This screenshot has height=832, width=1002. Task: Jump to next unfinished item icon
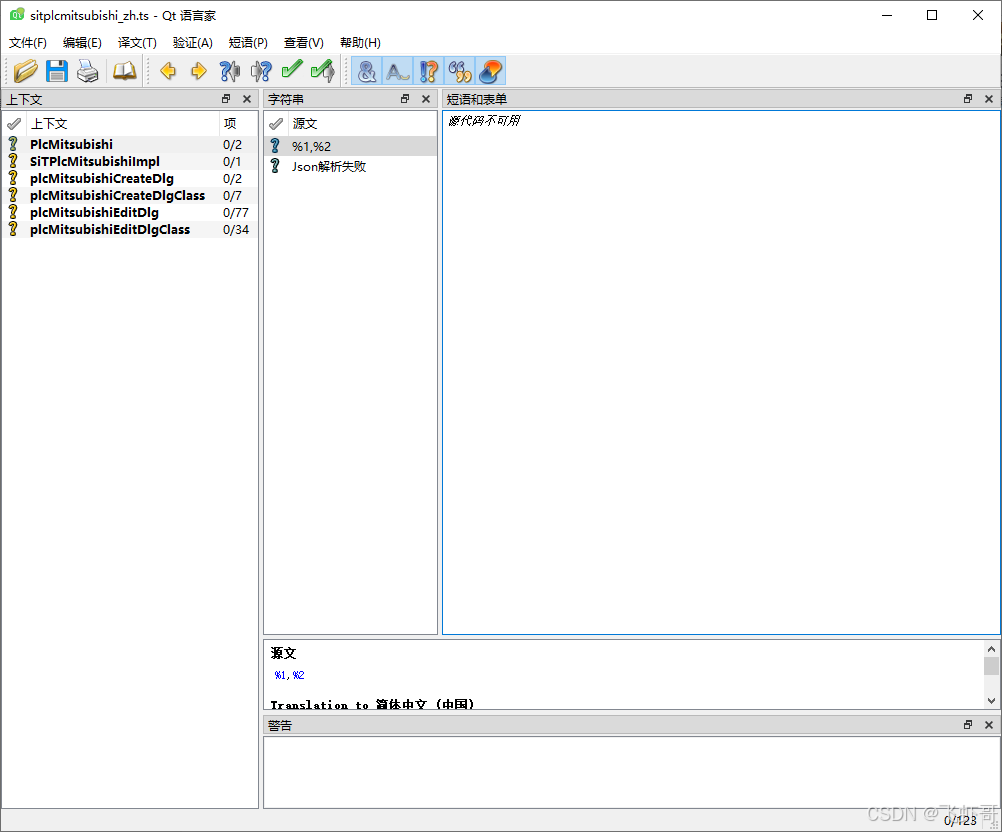(x=261, y=71)
